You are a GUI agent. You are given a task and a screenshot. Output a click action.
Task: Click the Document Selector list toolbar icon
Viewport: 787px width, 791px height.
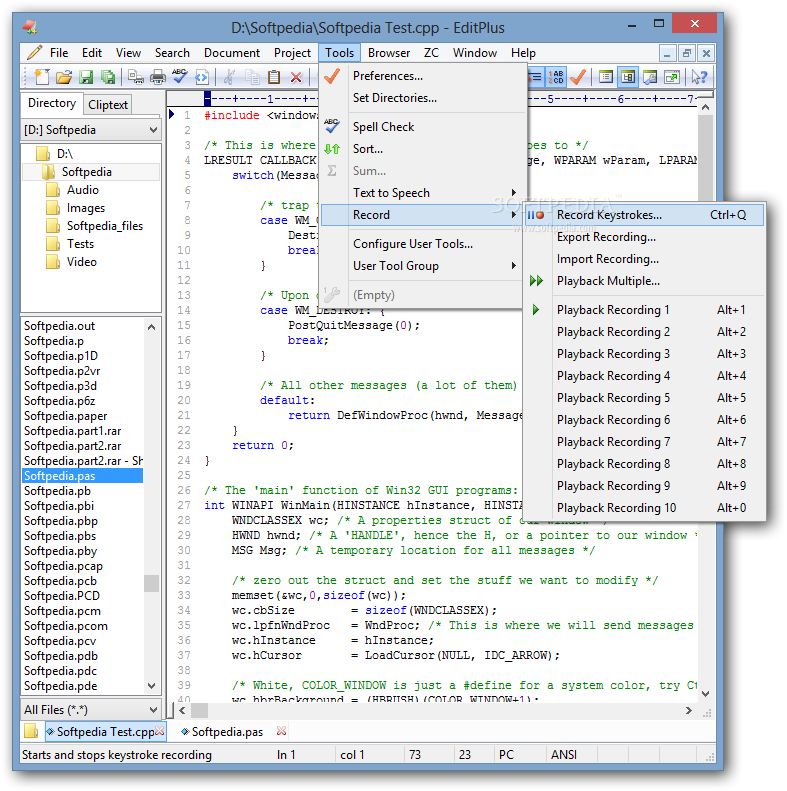click(x=606, y=77)
